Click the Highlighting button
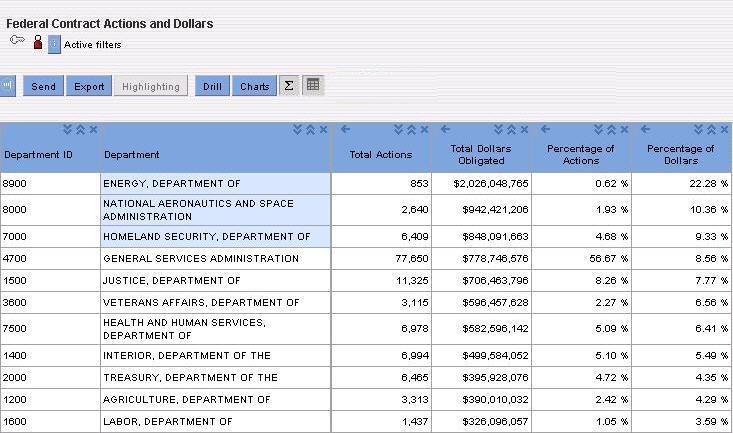This screenshot has height=433, width=733. pos(151,86)
